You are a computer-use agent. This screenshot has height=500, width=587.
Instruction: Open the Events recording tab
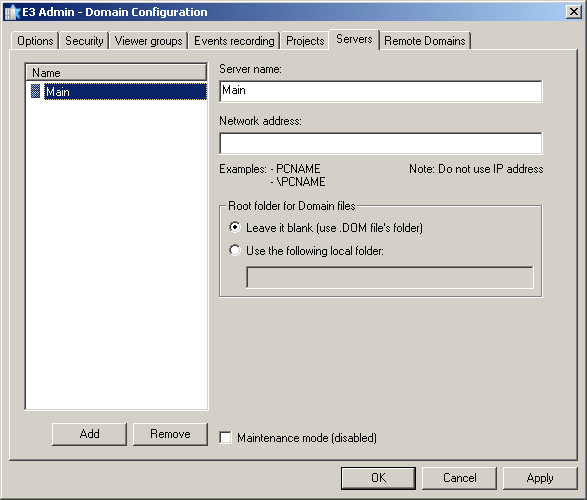234,40
